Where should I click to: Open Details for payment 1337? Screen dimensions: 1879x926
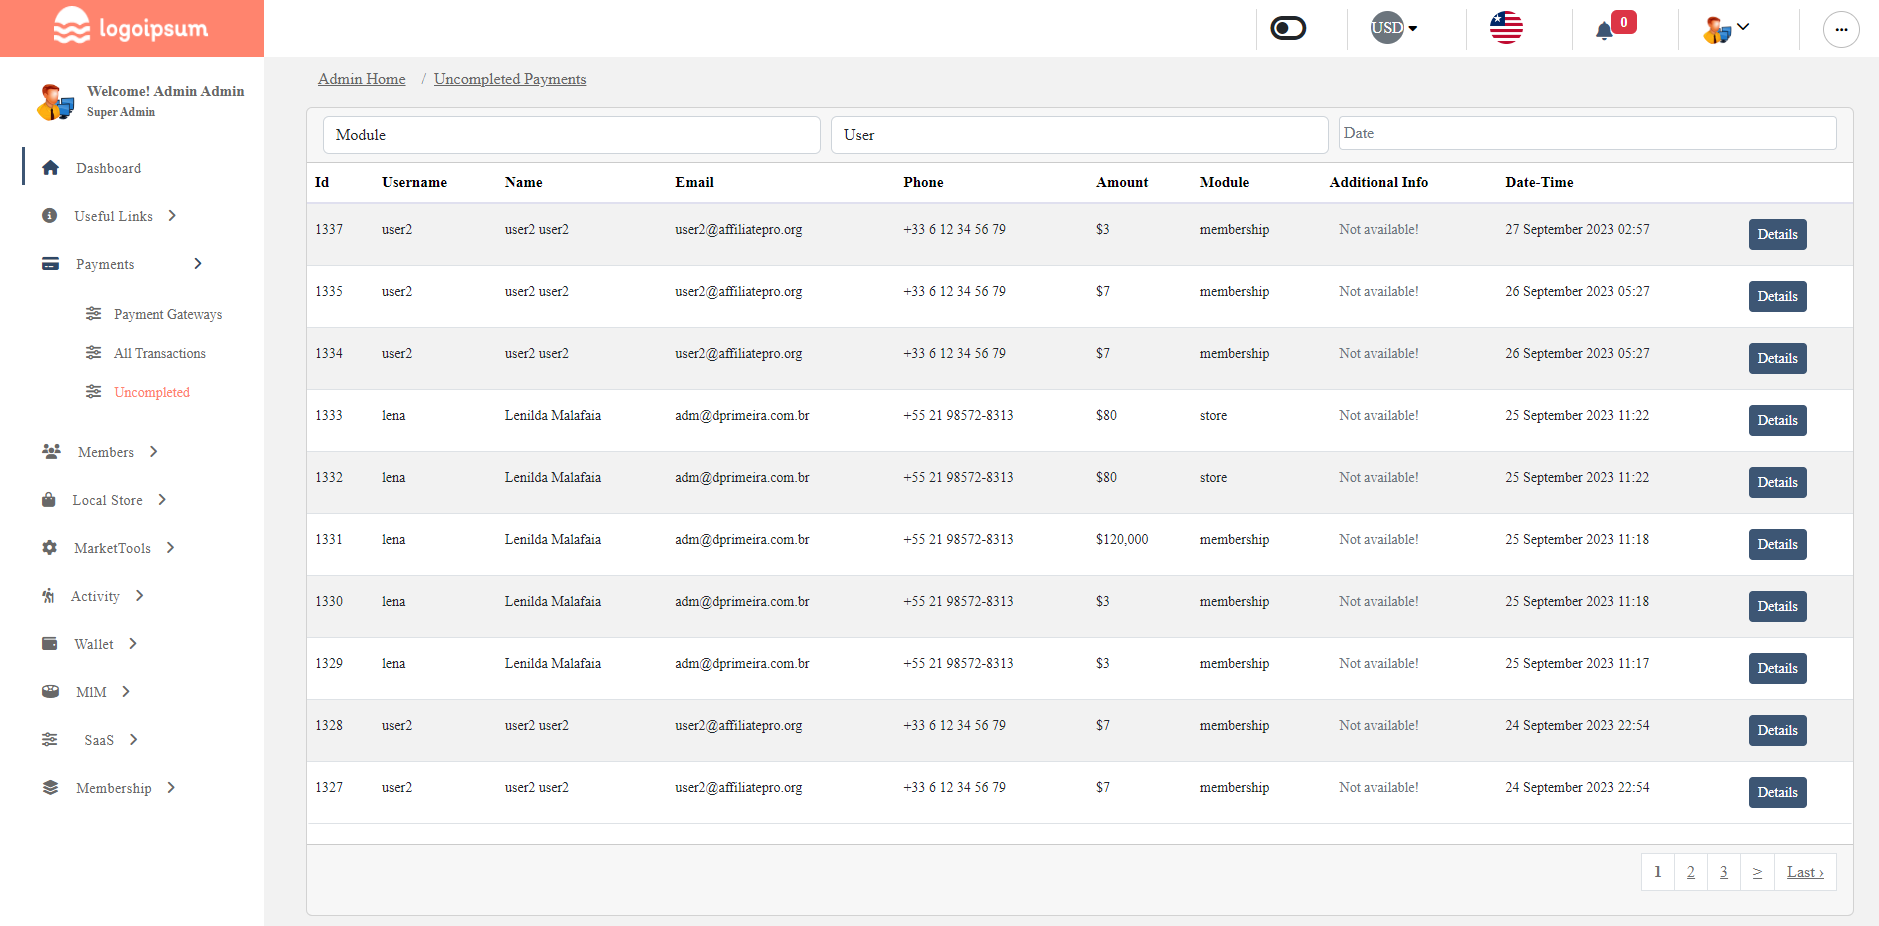pyautogui.click(x=1776, y=234)
